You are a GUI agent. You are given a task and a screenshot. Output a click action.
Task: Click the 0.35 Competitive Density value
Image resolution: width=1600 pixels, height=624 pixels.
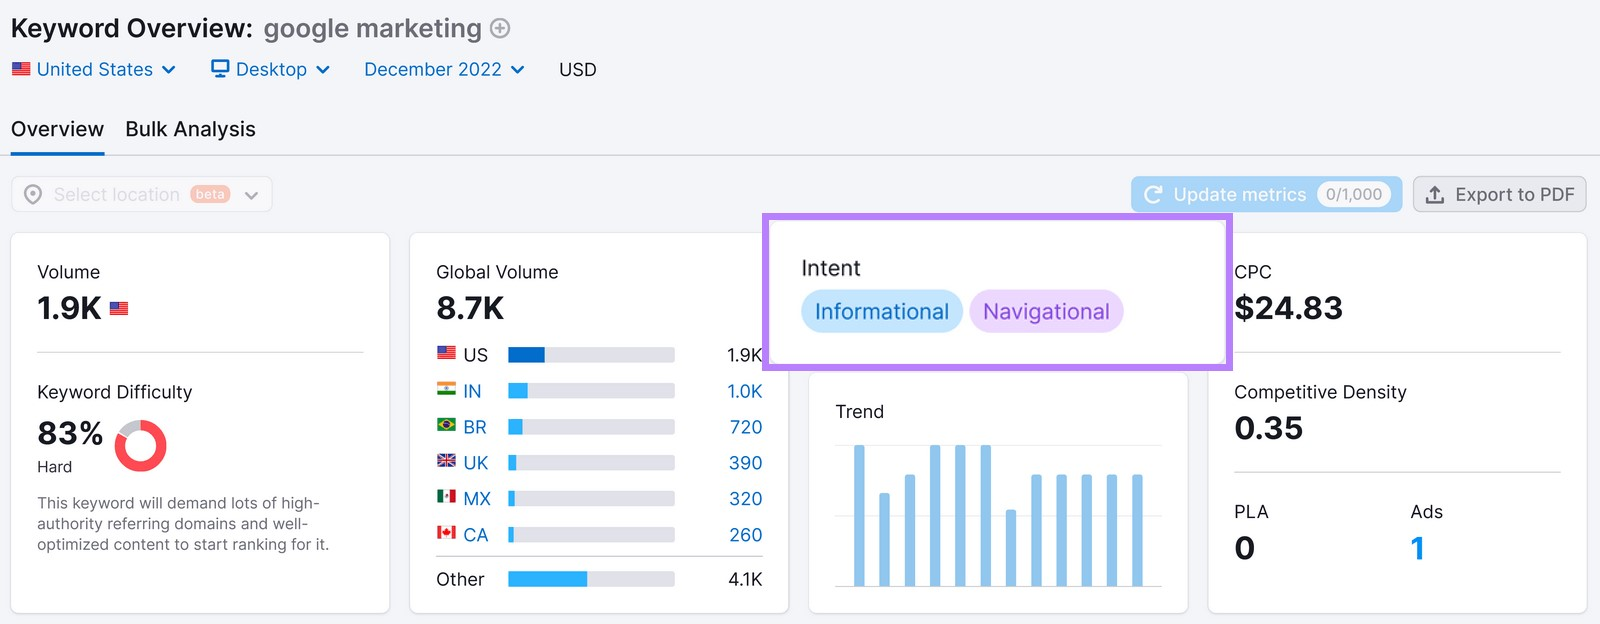tap(1268, 428)
